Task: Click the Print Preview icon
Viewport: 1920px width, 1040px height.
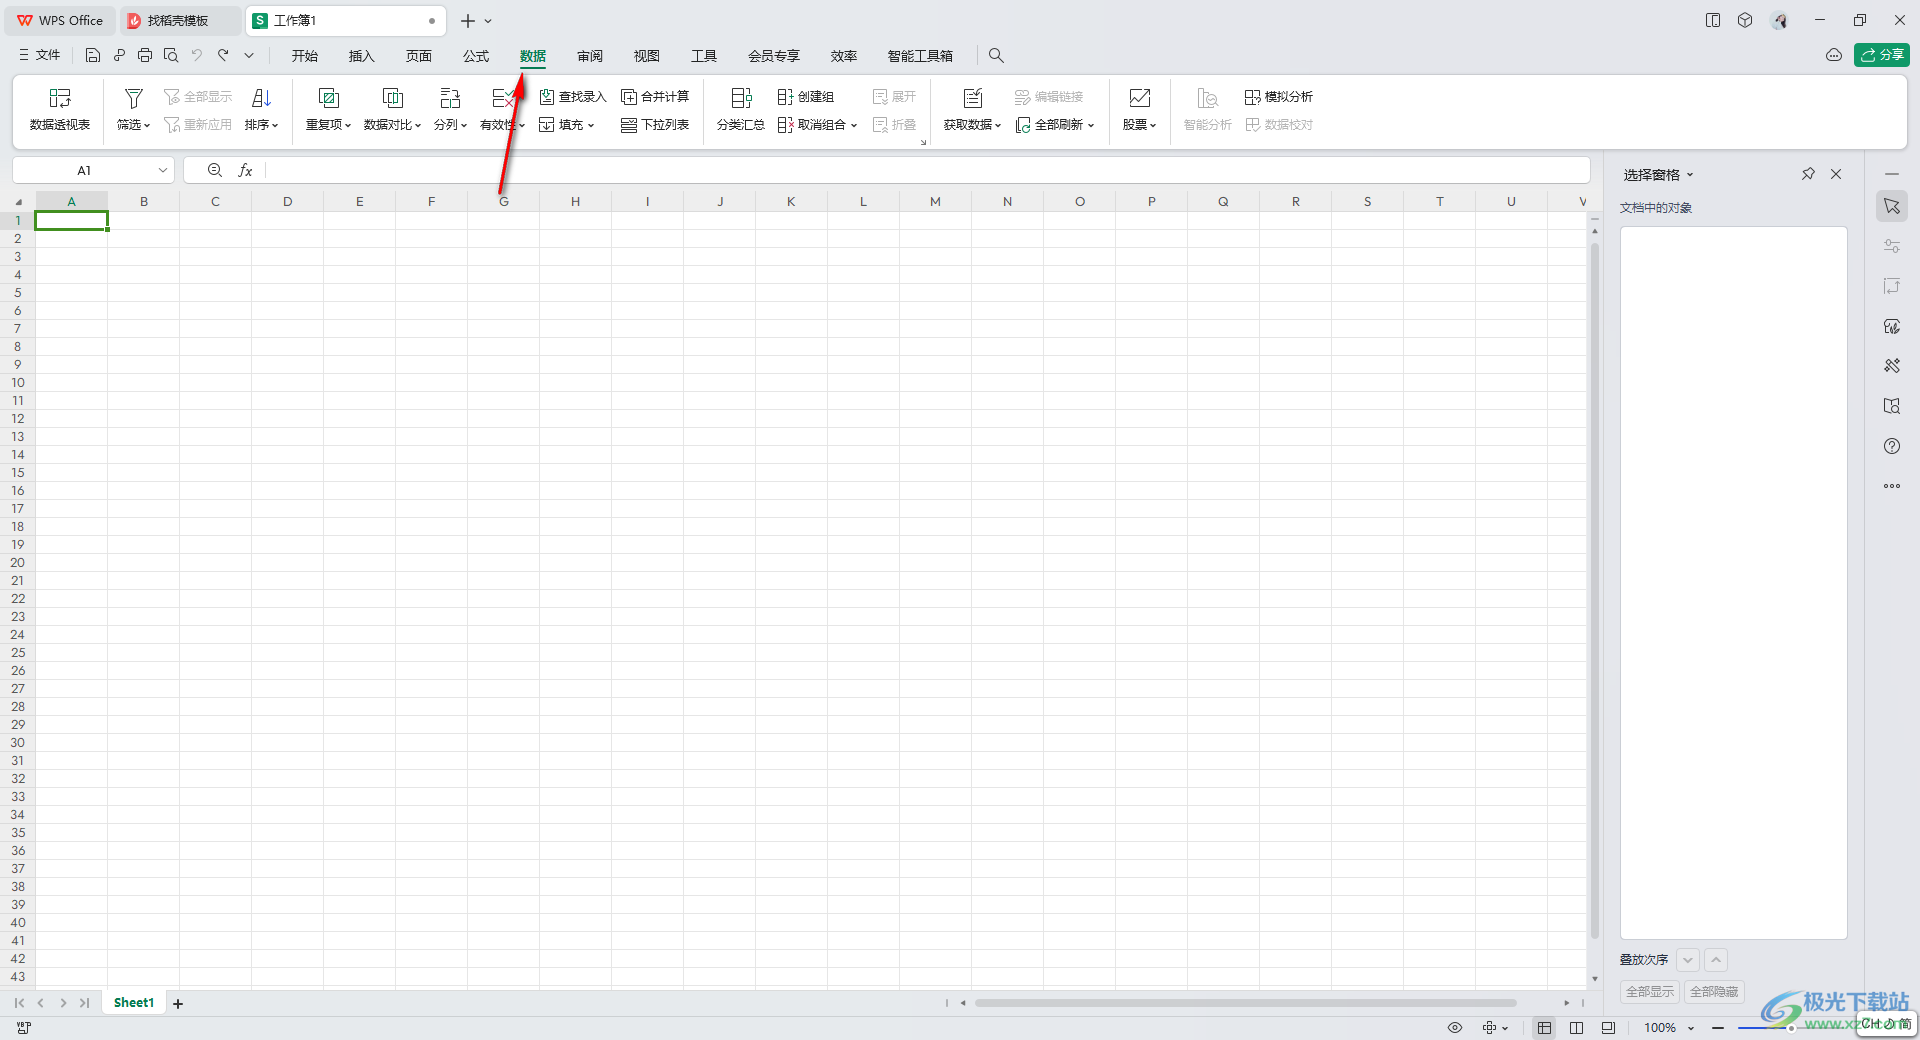Action: point(171,56)
